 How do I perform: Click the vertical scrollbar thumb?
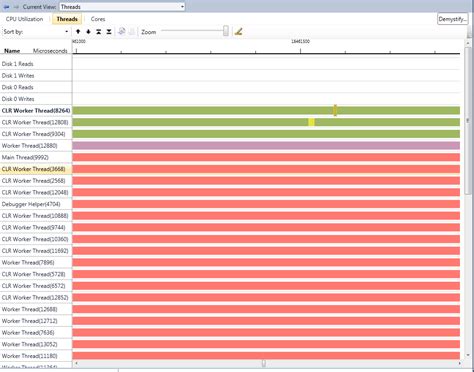pos(468,121)
